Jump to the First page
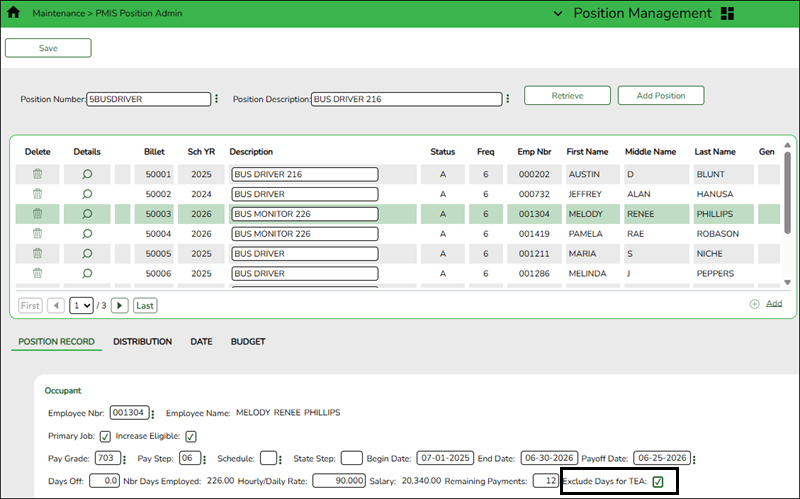Image resolution: width=800 pixels, height=499 pixels. tap(30, 306)
